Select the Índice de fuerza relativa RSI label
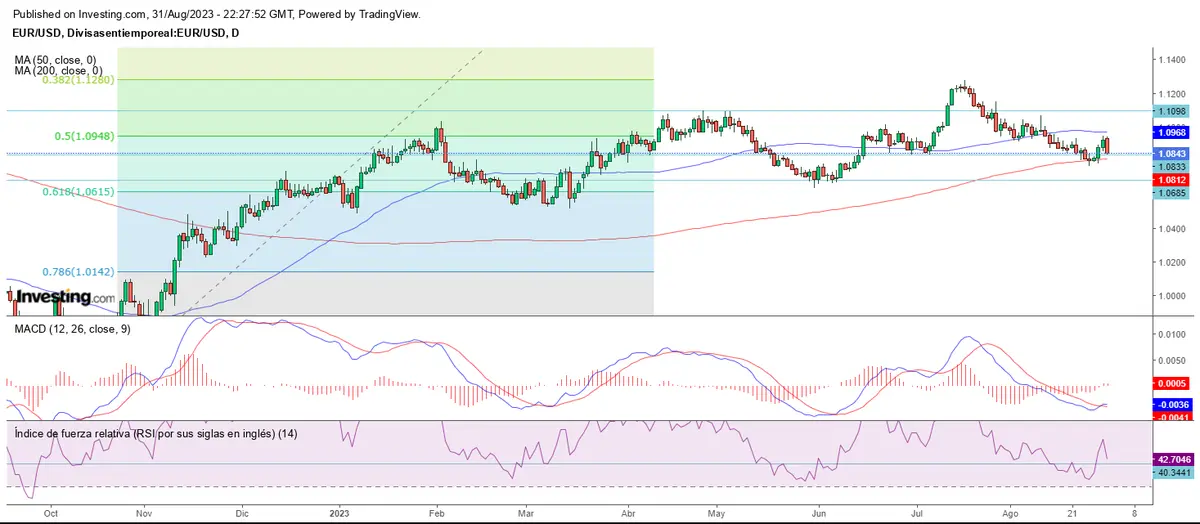The width and height of the screenshot is (1200, 524). pos(156,433)
